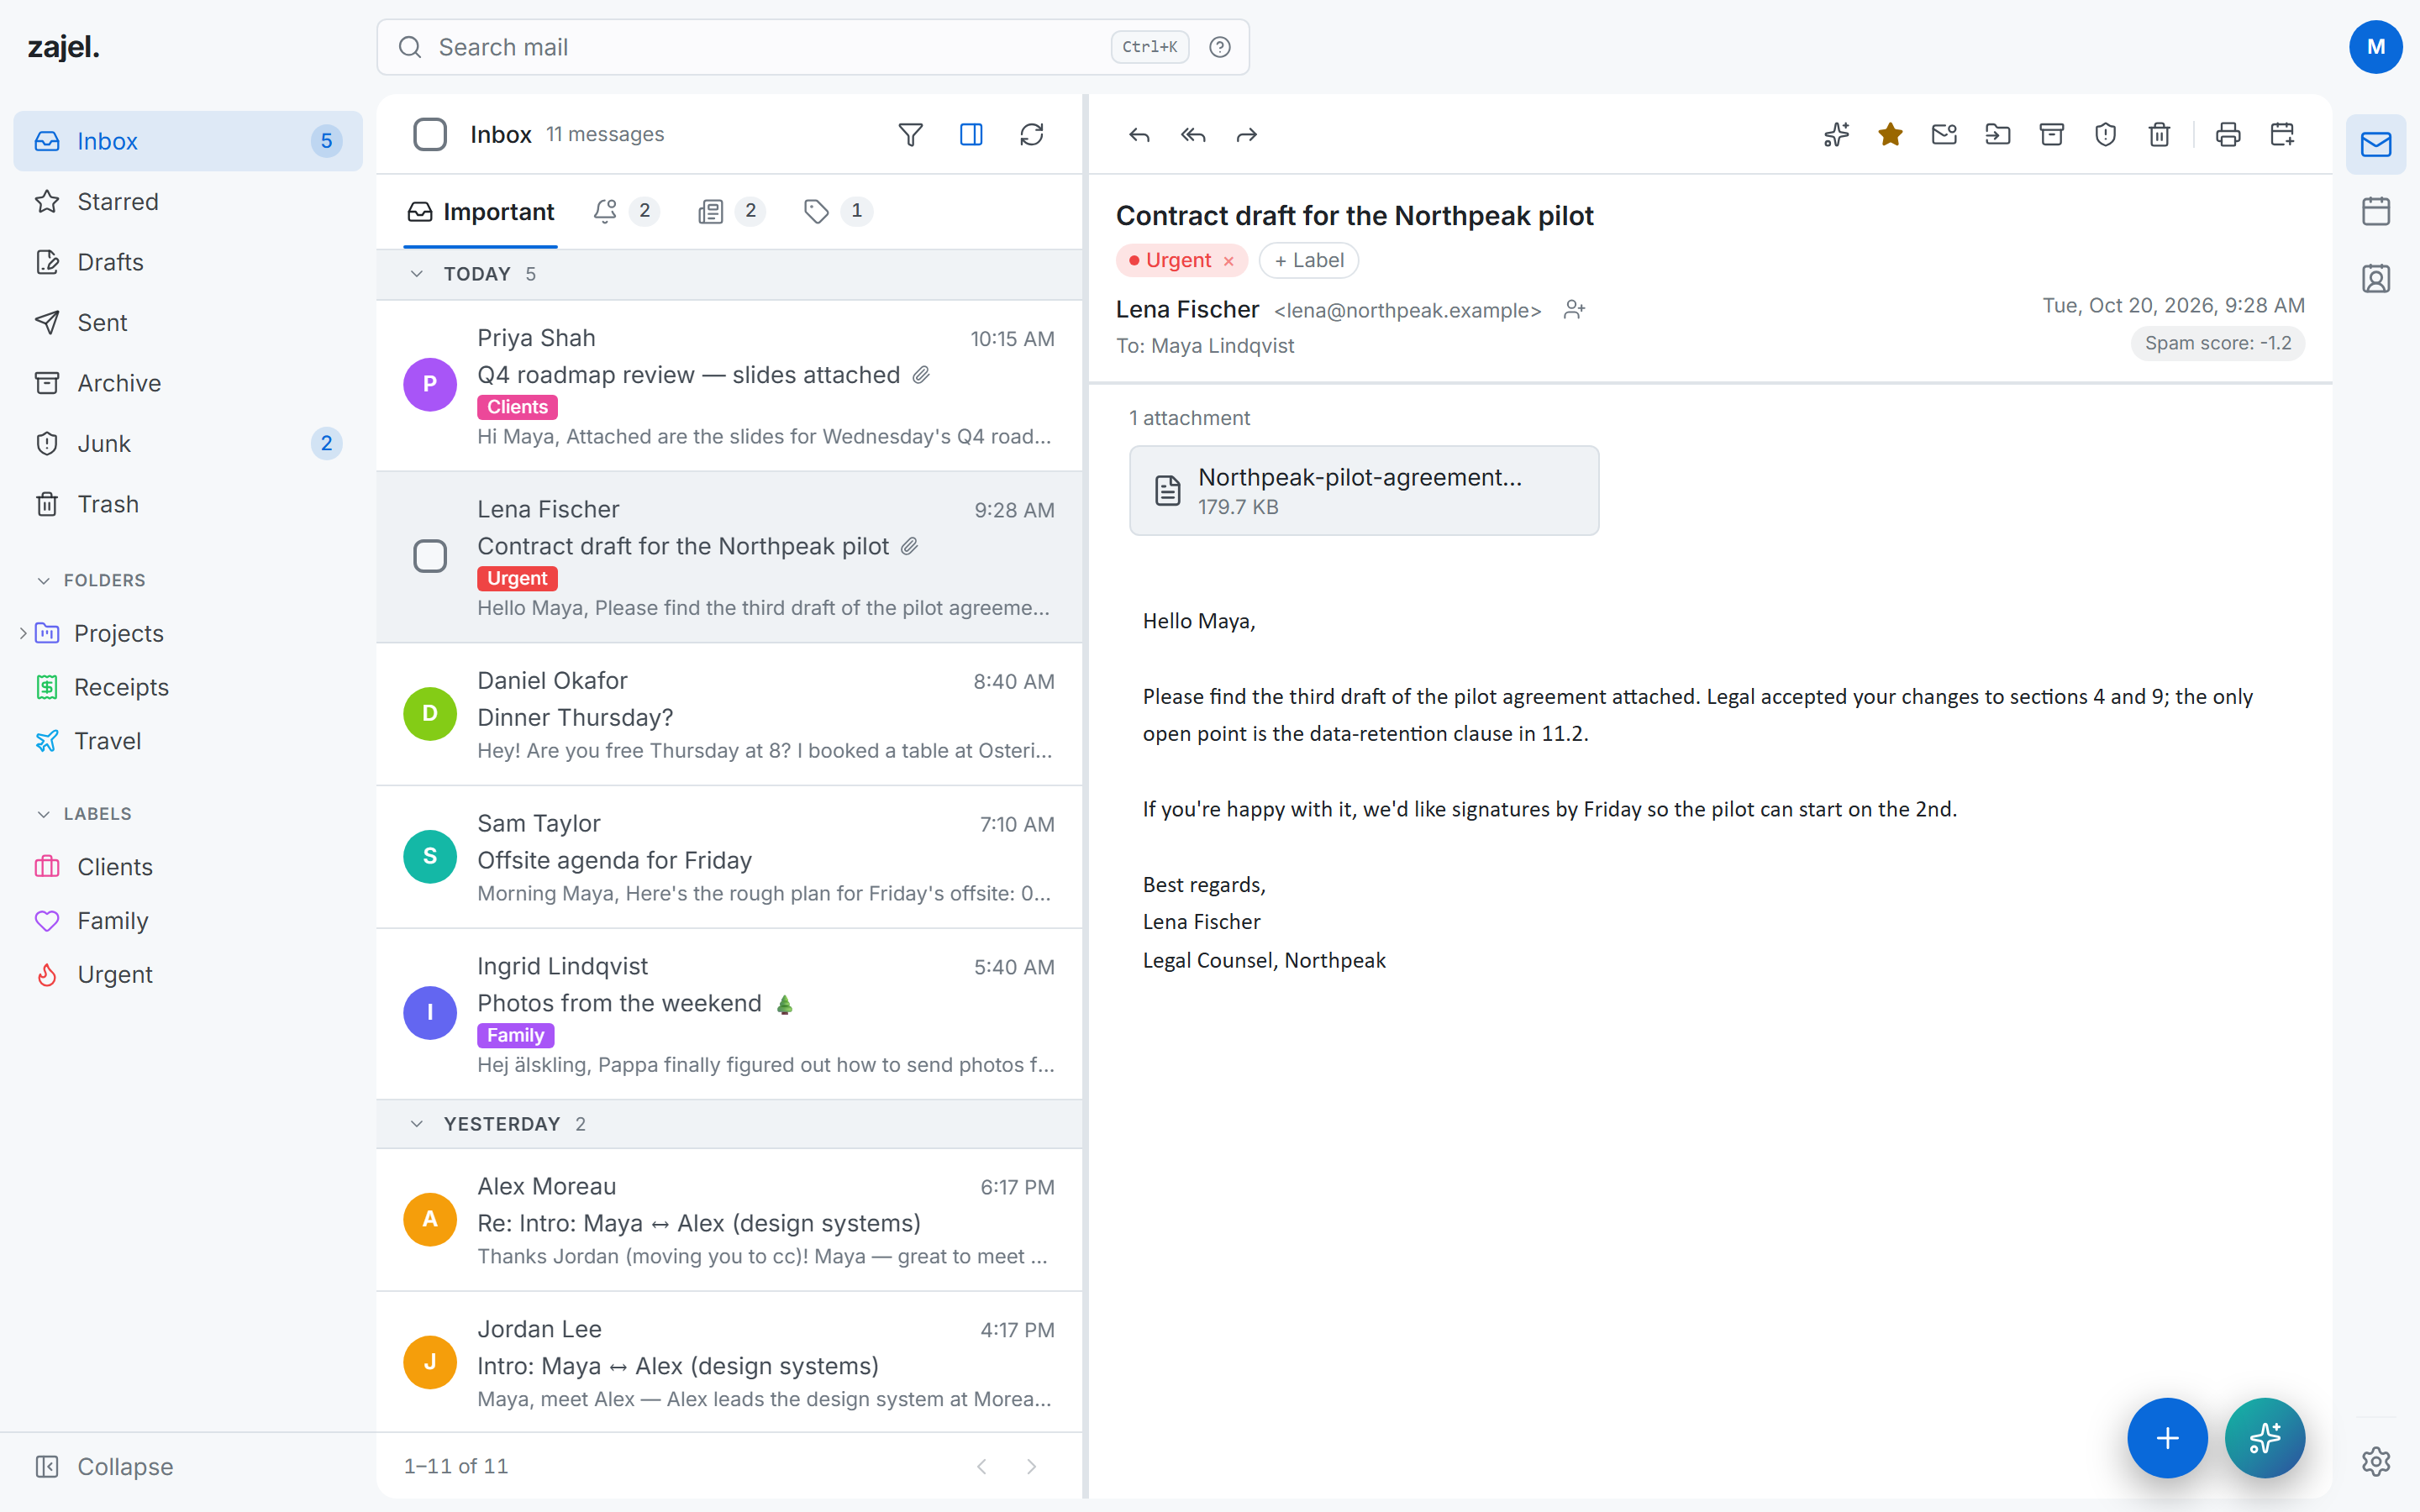Screen dimensions: 2420x1512
Task: Collapse the FOLDERS section
Action: pos(44,580)
